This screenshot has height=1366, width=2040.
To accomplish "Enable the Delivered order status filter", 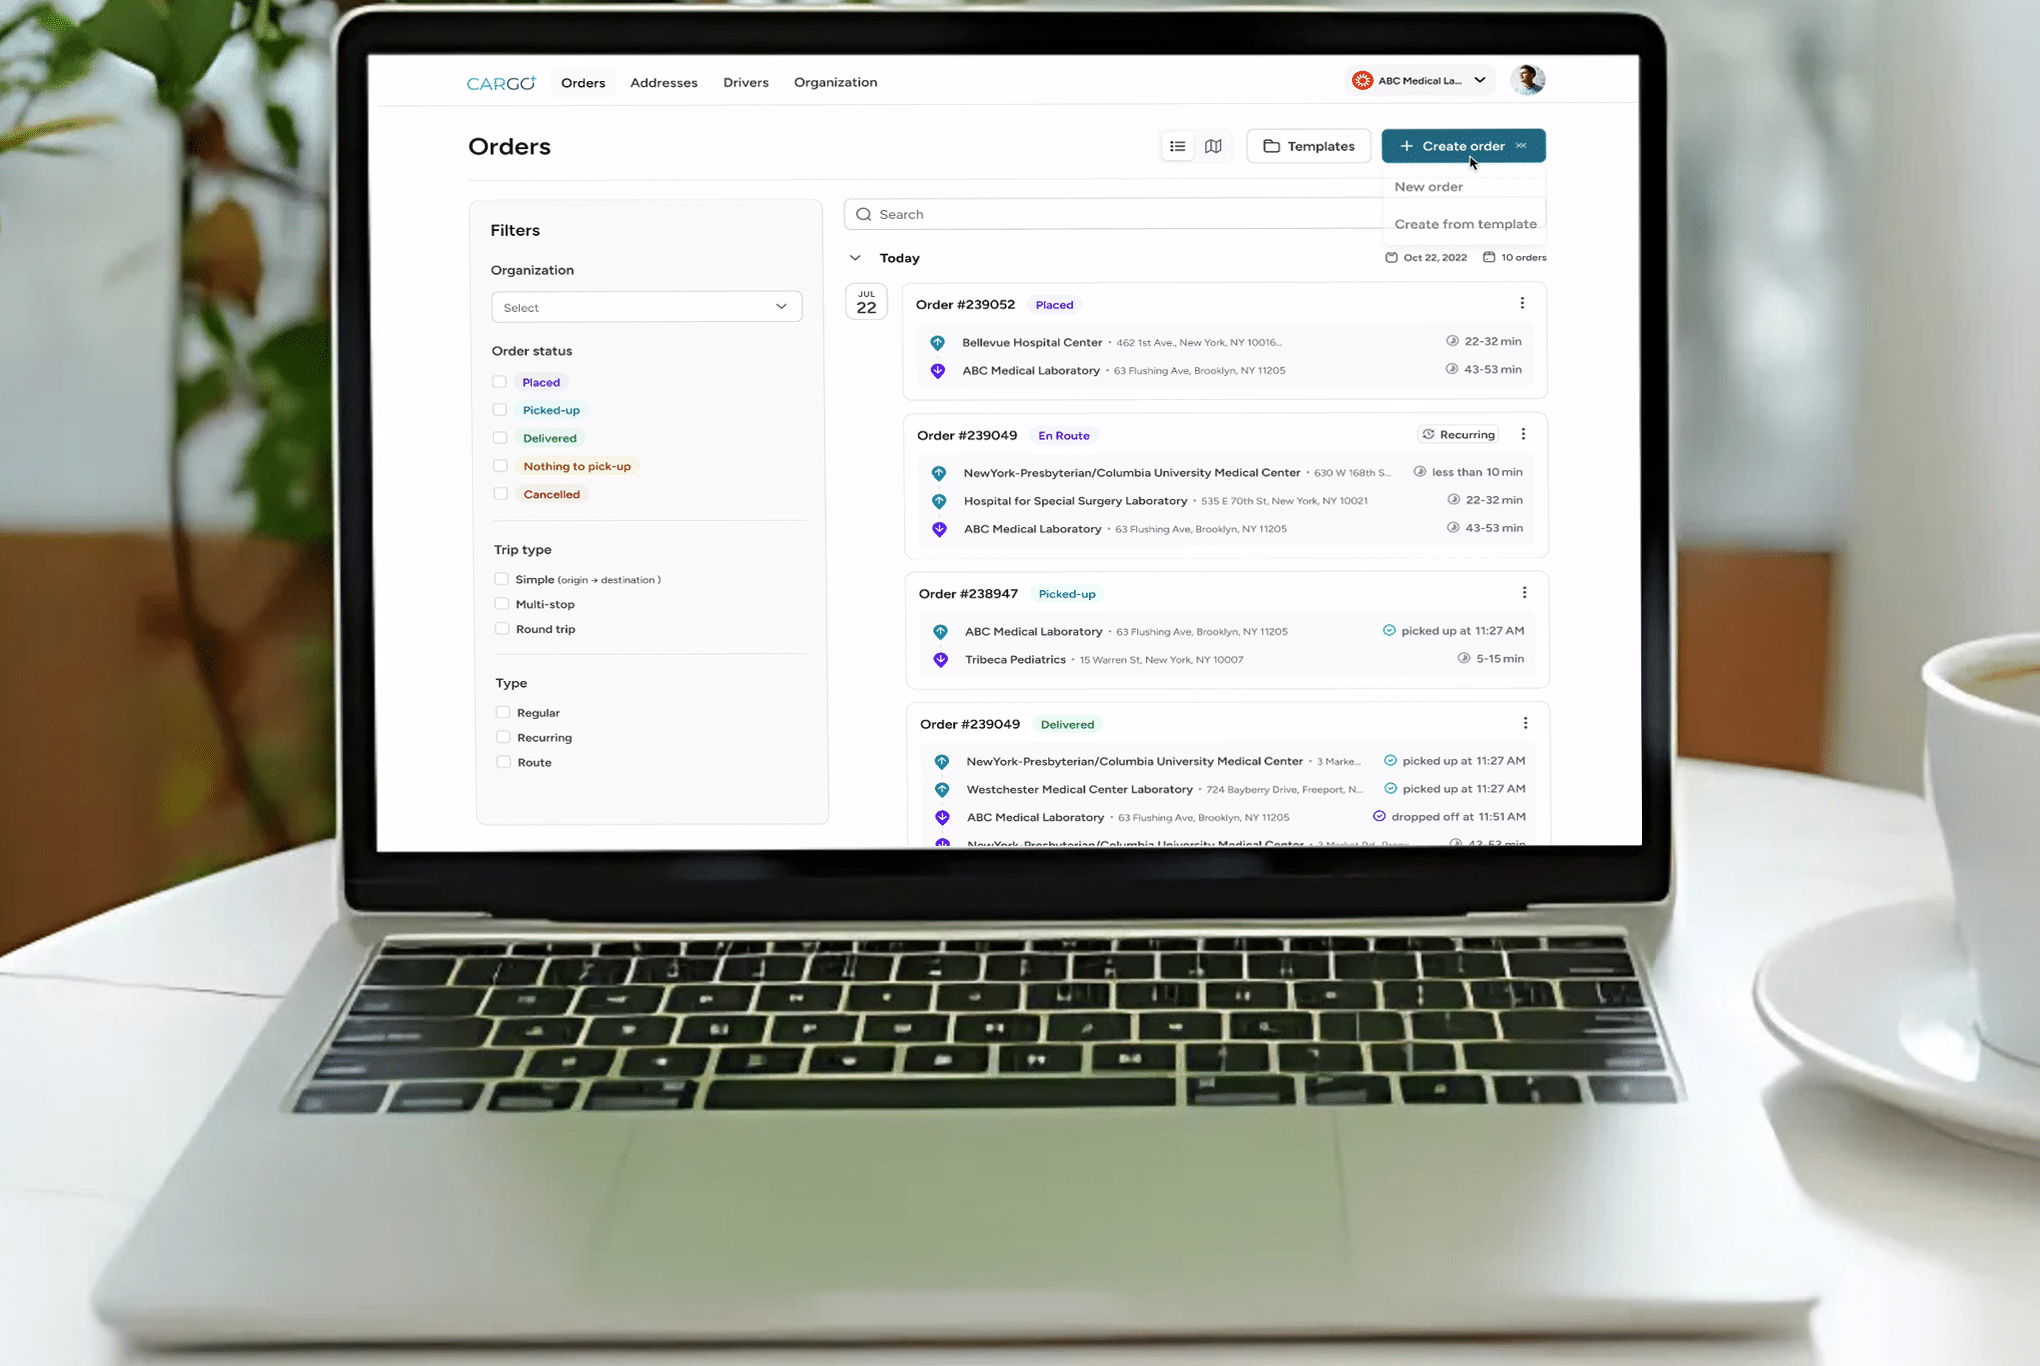I will coord(500,438).
